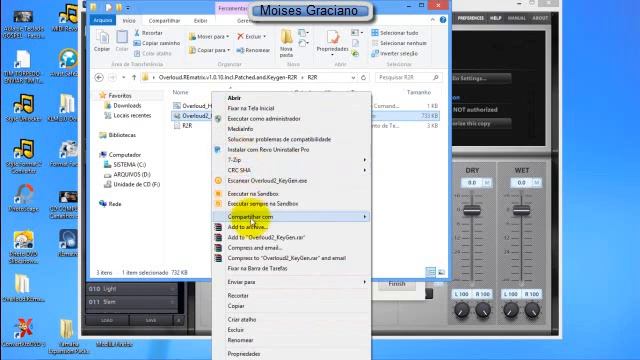This screenshot has height=360, width=640.
Task: Expand the Enviar para submenu
Action: pyautogui.click(x=292, y=282)
